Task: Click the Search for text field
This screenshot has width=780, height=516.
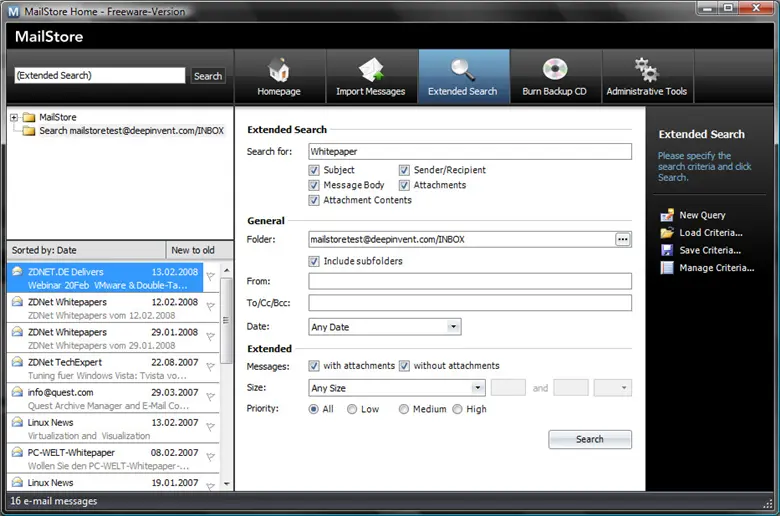Action: point(470,152)
